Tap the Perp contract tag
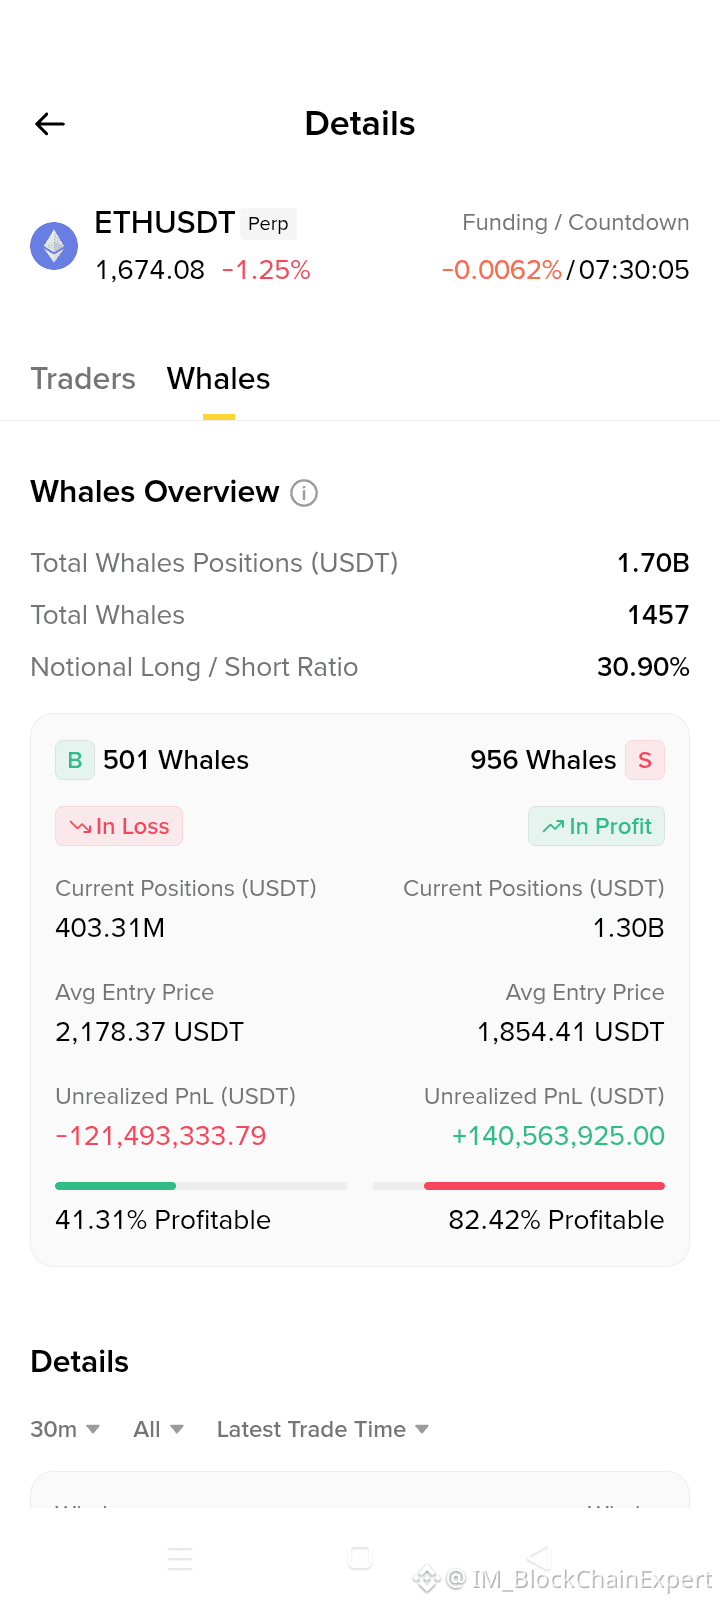The image size is (720, 1604). point(268,224)
